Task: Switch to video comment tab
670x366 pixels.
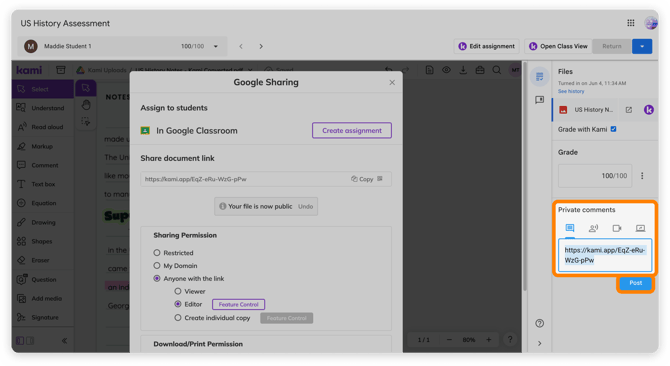Action: click(617, 228)
